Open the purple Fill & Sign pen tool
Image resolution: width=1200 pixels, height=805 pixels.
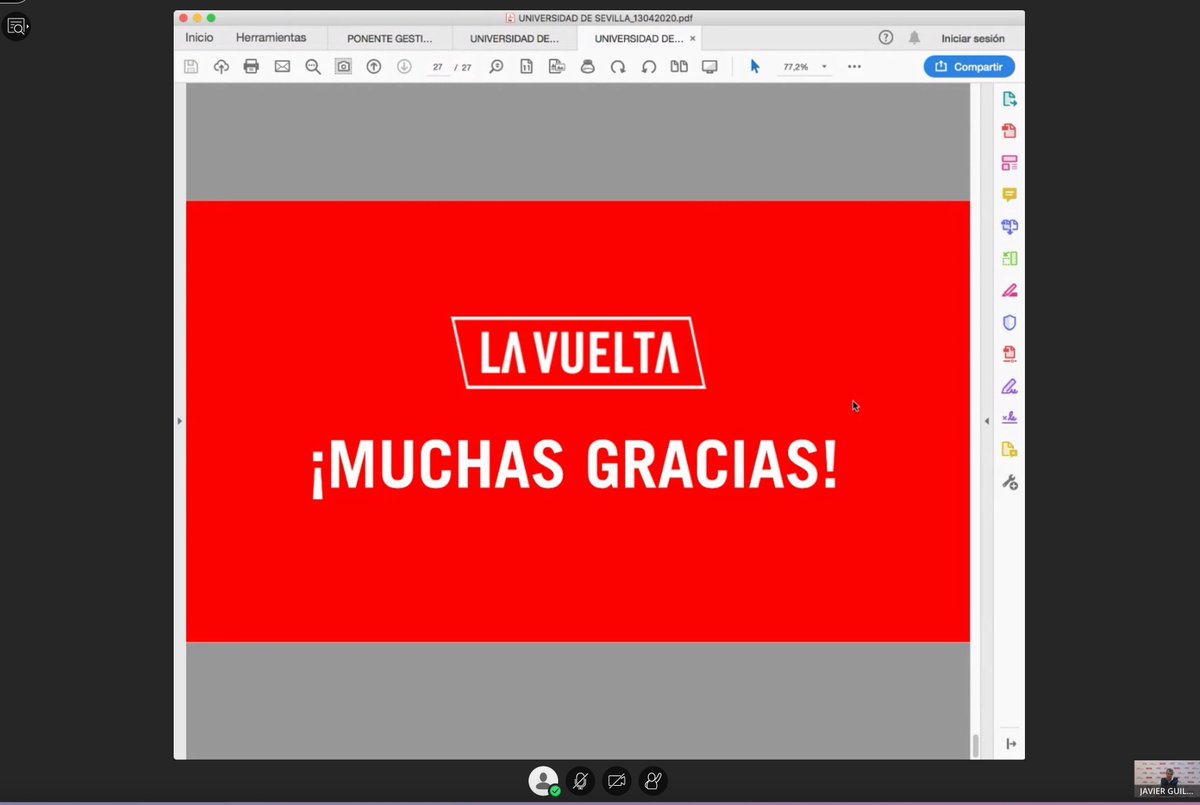1009,386
